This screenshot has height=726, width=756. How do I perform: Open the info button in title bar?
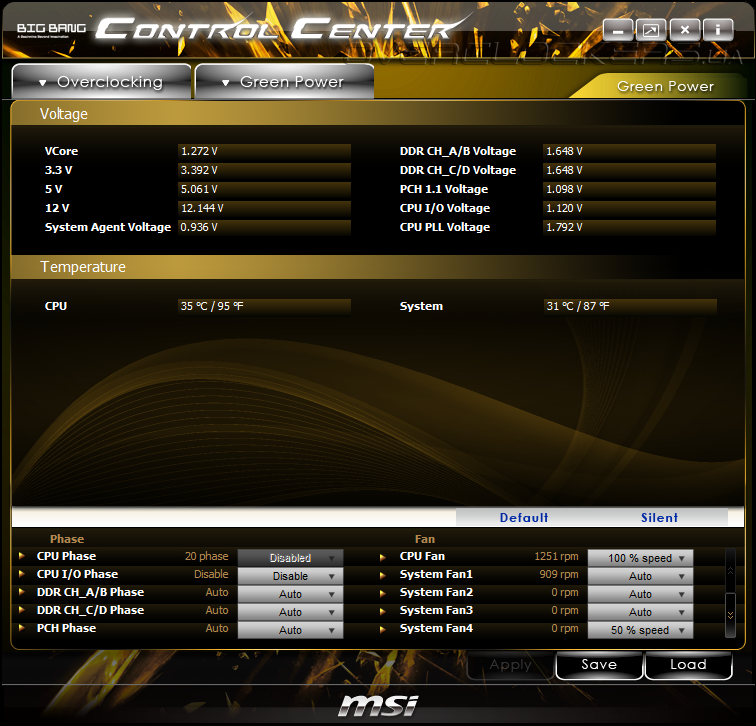[x=717, y=30]
